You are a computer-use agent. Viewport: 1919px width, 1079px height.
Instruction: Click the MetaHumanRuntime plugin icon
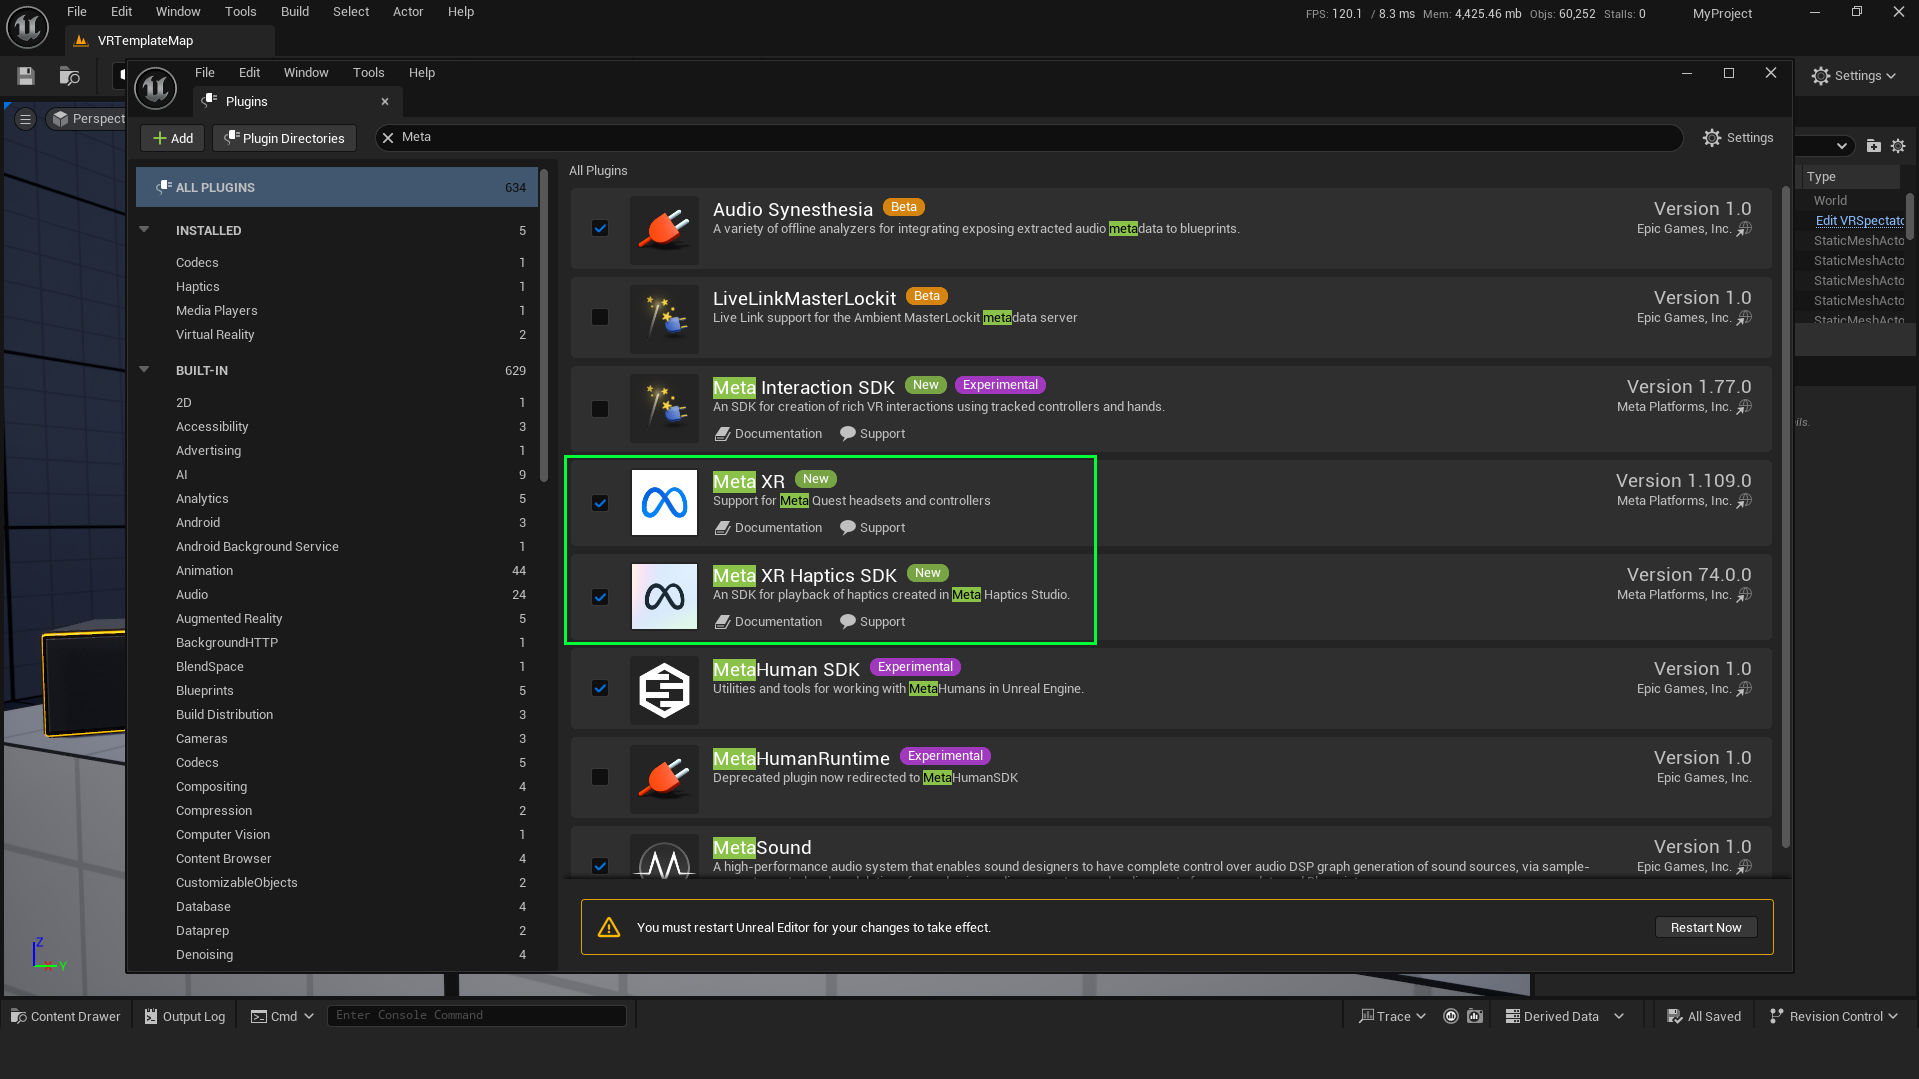coord(664,779)
